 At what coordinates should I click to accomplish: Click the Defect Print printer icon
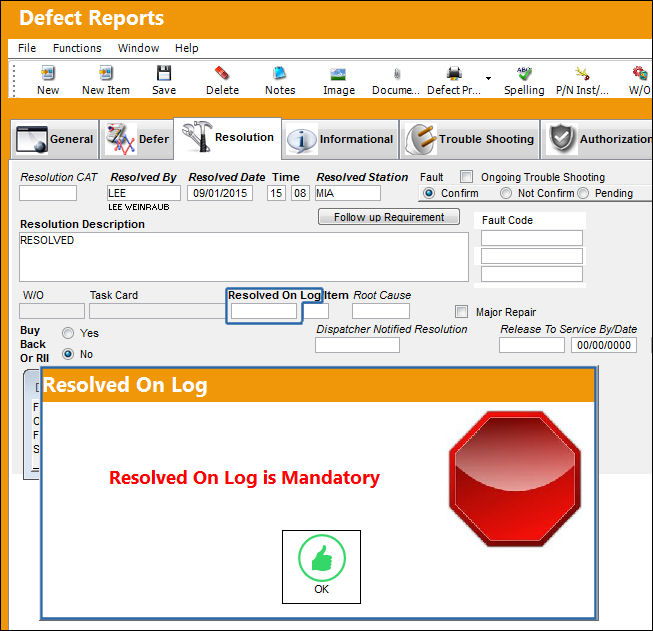[x=454, y=74]
